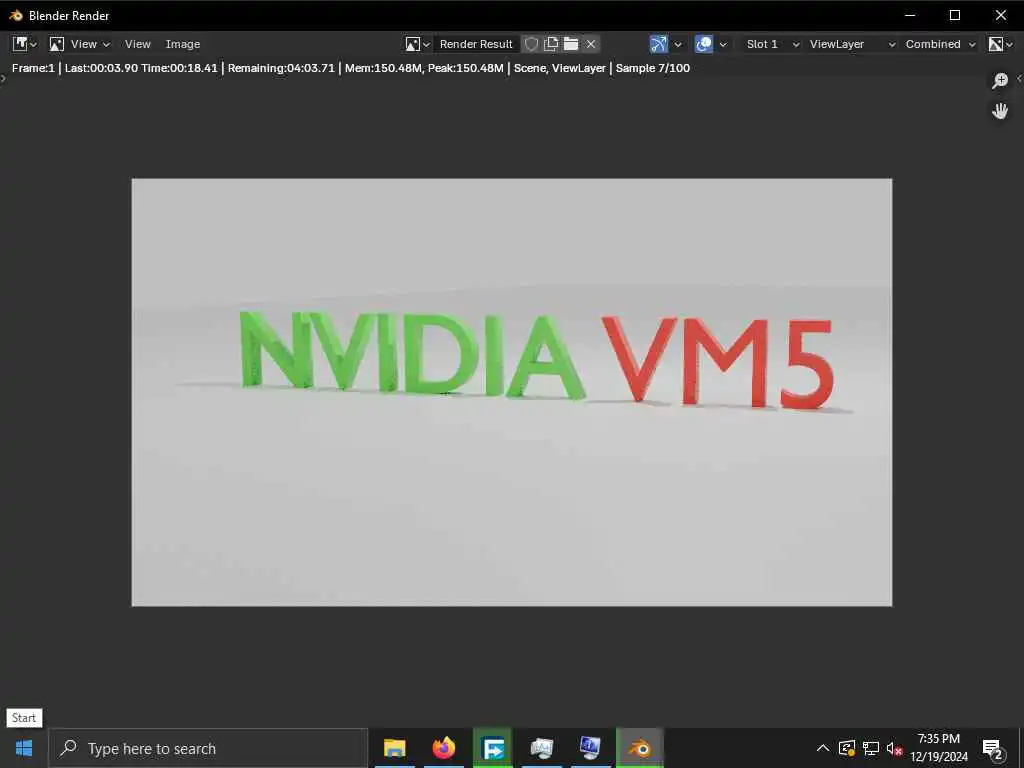Image resolution: width=1024 pixels, height=768 pixels.
Task: Open the editor type selector icon
Action: 25,44
